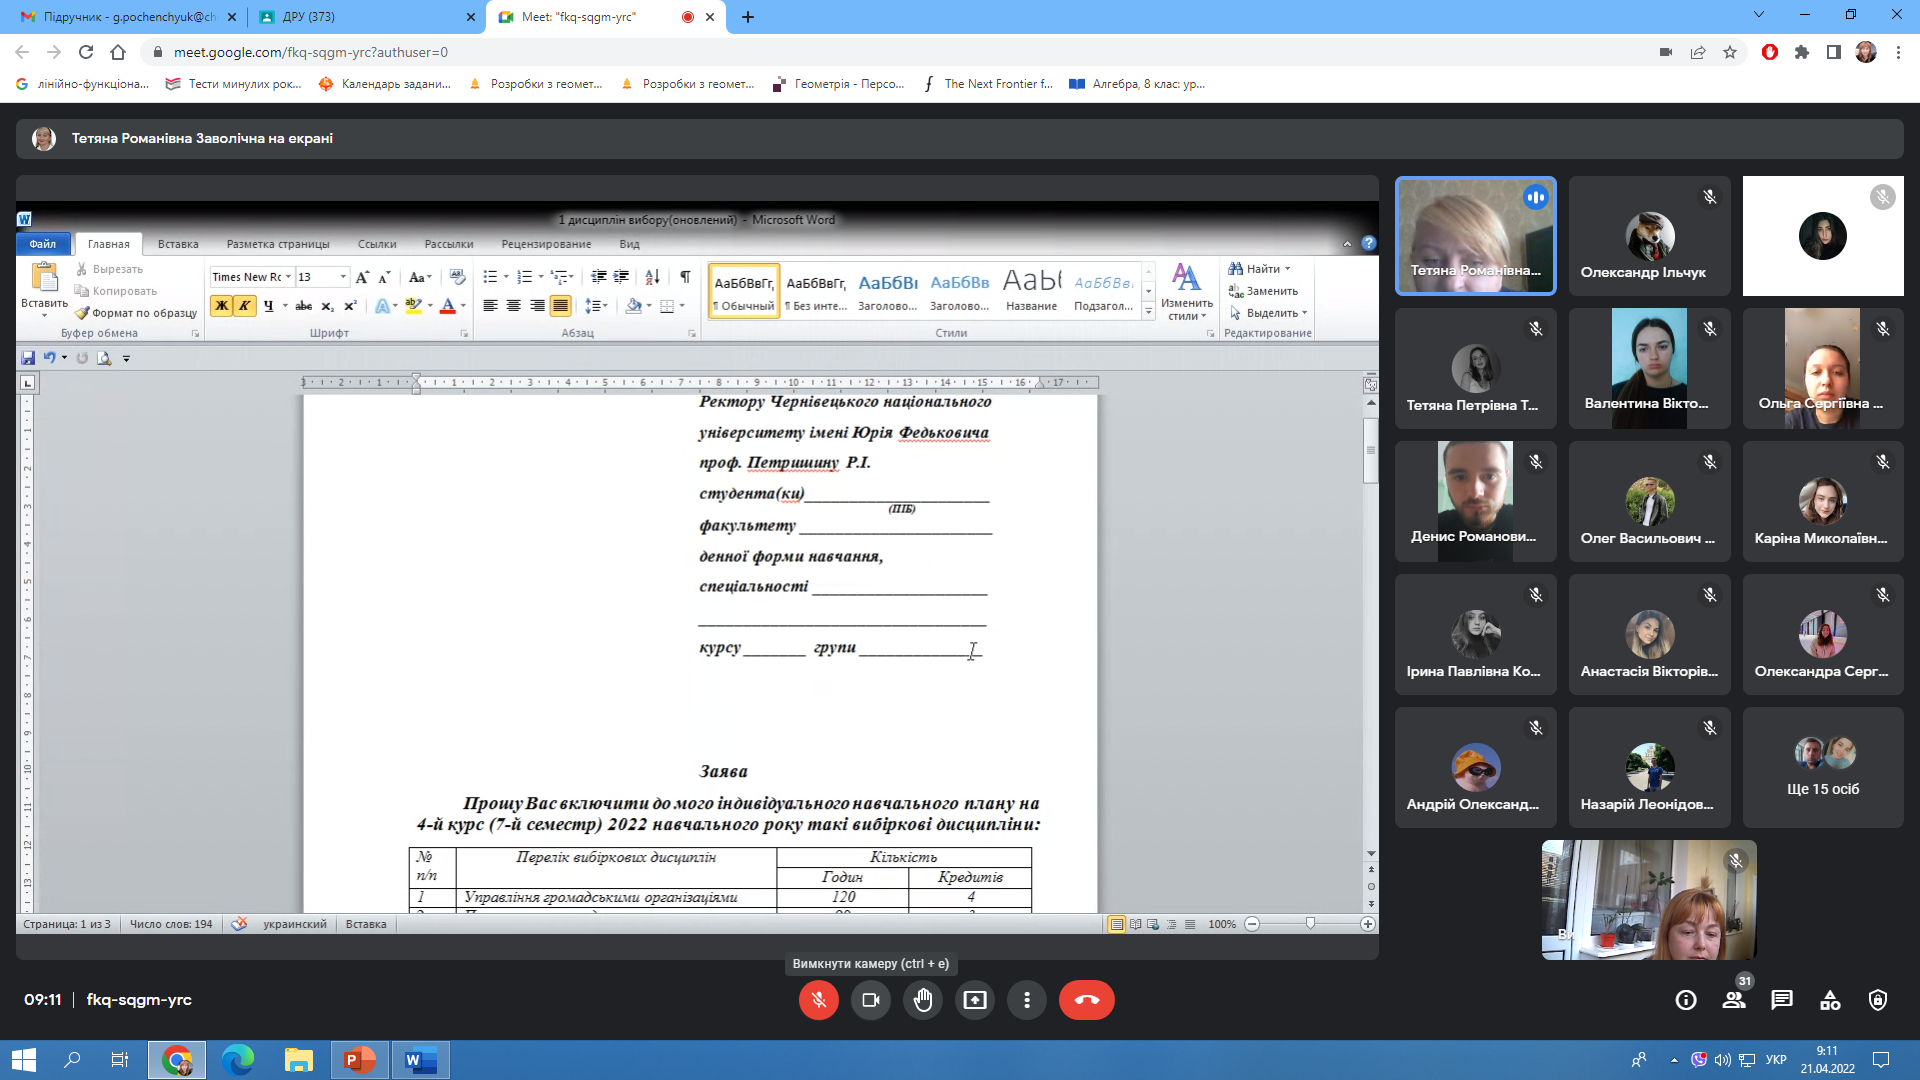Screen dimensions: 1920x1080
Task: Leave the call with red hang-up button
Action: tap(1086, 1000)
